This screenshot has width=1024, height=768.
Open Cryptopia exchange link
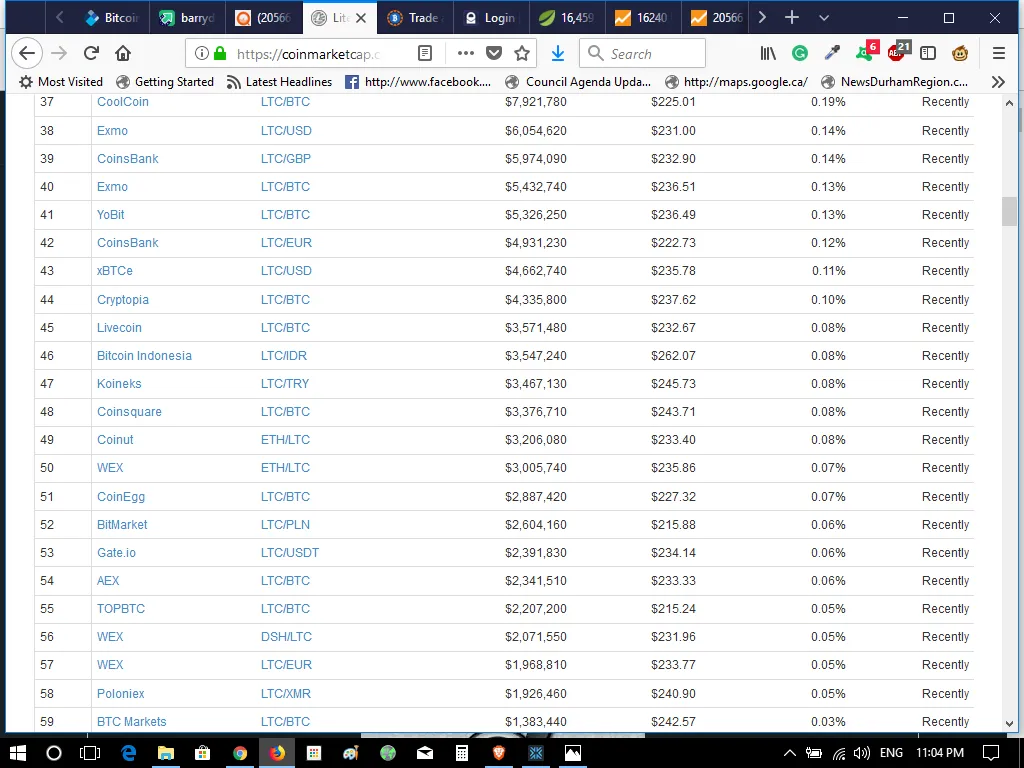pyautogui.click(x=123, y=300)
